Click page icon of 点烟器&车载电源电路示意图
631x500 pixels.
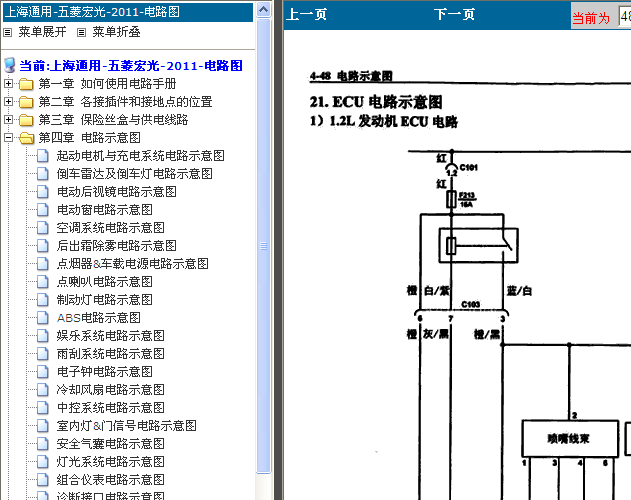tap(43, 264)
